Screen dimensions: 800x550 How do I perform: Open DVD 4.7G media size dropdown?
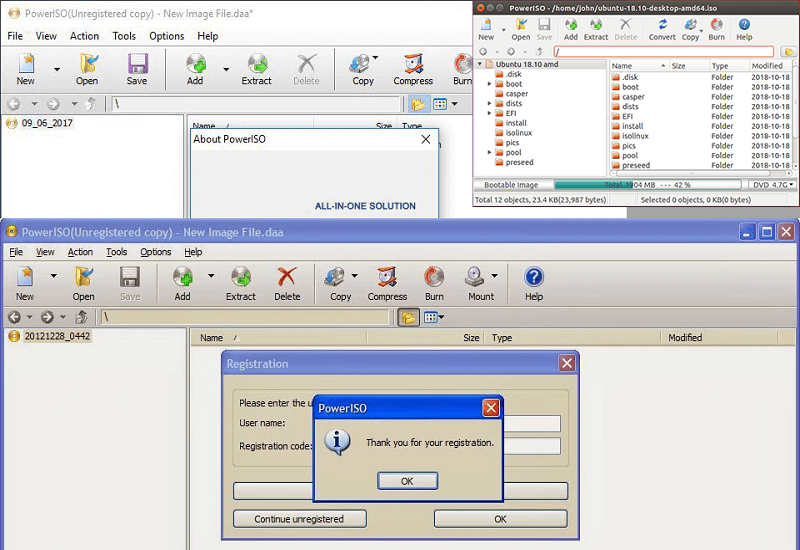(x=773, y=185)
